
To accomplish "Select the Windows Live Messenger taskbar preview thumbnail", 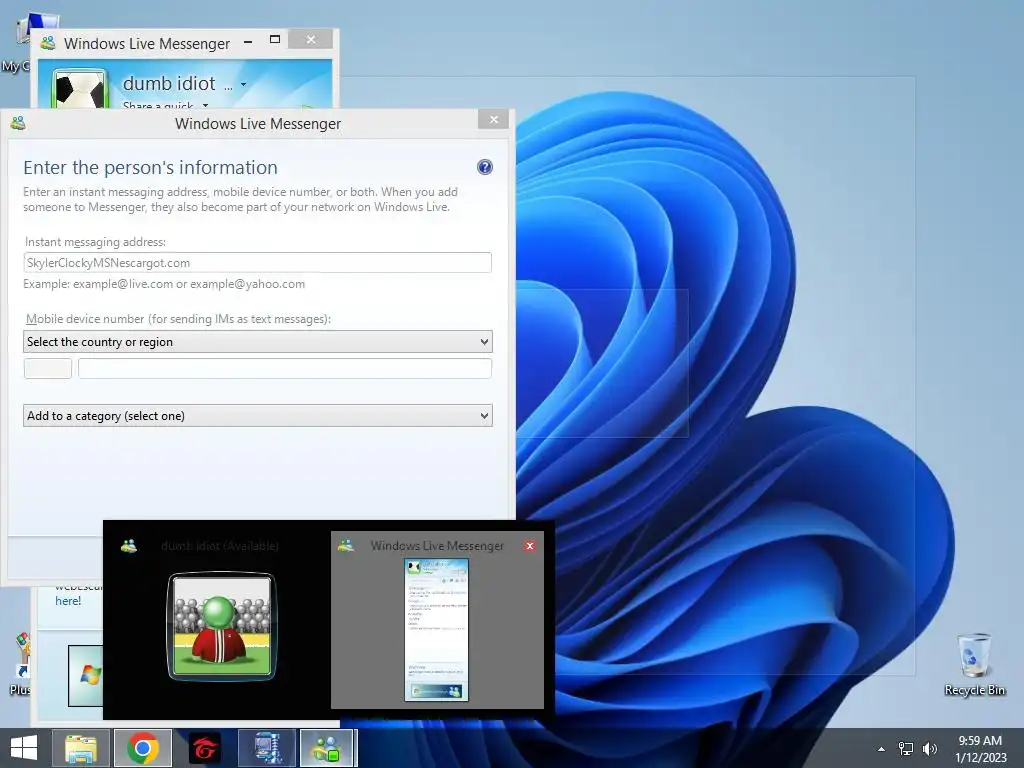I will (437, 620).
